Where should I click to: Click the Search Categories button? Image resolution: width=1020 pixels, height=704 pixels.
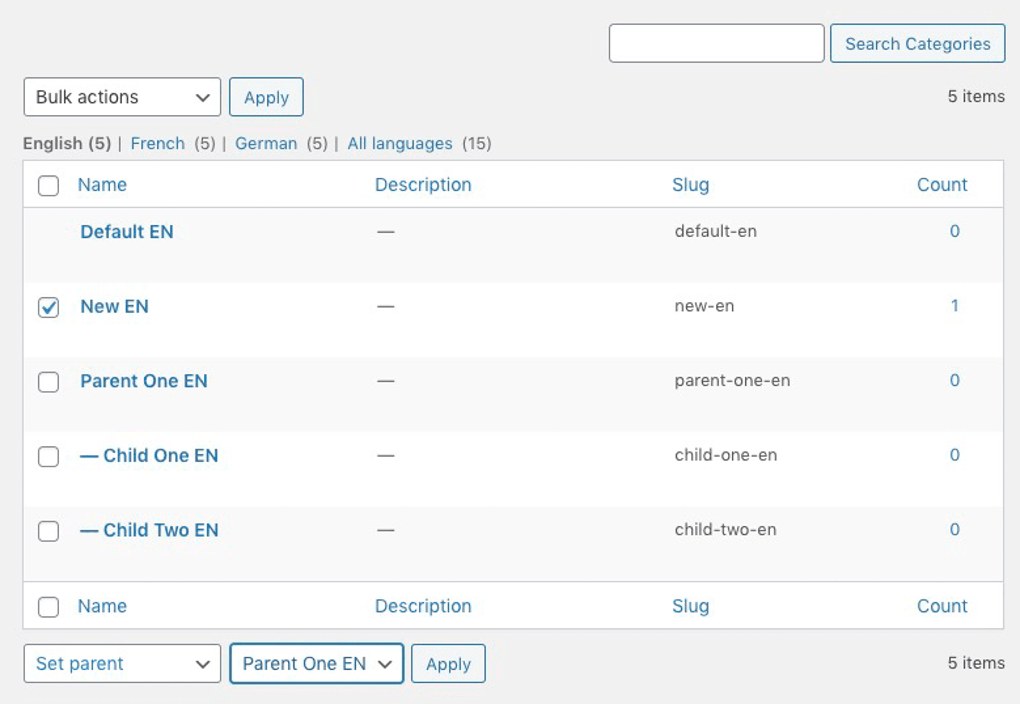pos(916,43)
